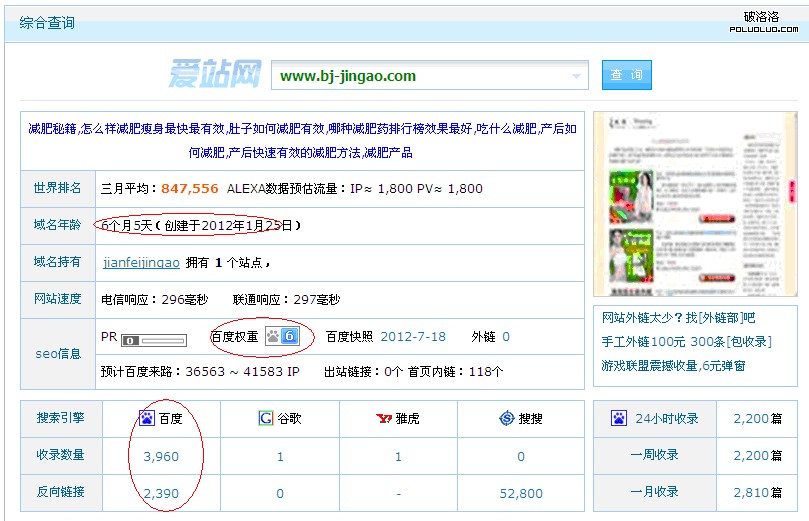Click the Sogou backlinks number 52,800
This screenshot has width=809, height=521.
(520, 493)
